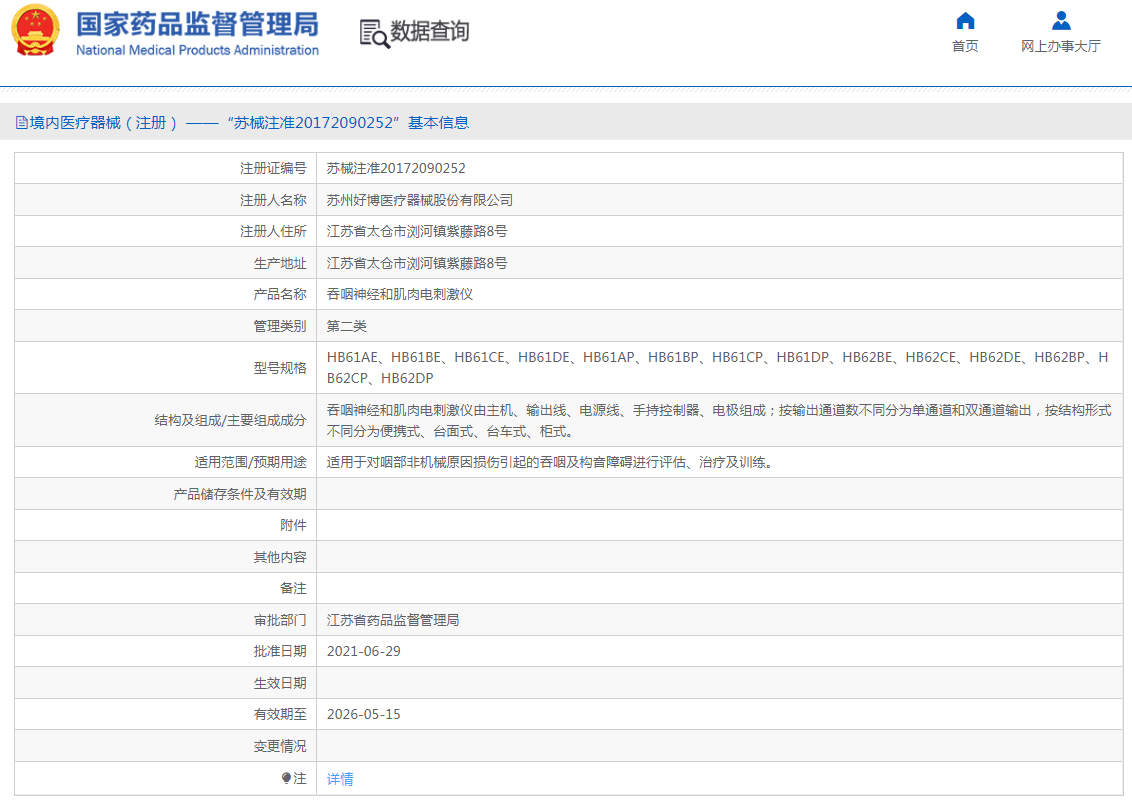Select the 首页 home icon
This screenshot has height=805, width=1132.
pyautogui.click(x=964, y=20)
